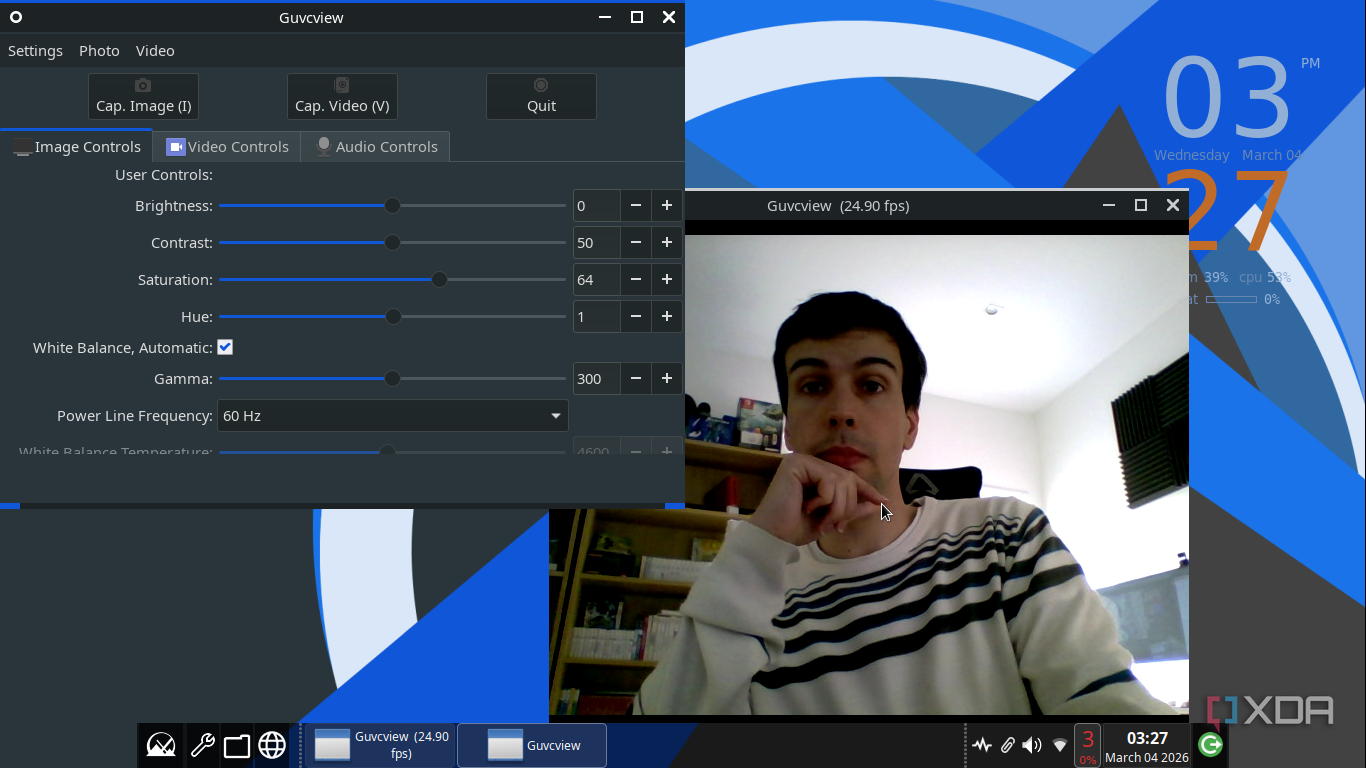
Task: Decrease Brightness with the minus button
Action: 636,206
